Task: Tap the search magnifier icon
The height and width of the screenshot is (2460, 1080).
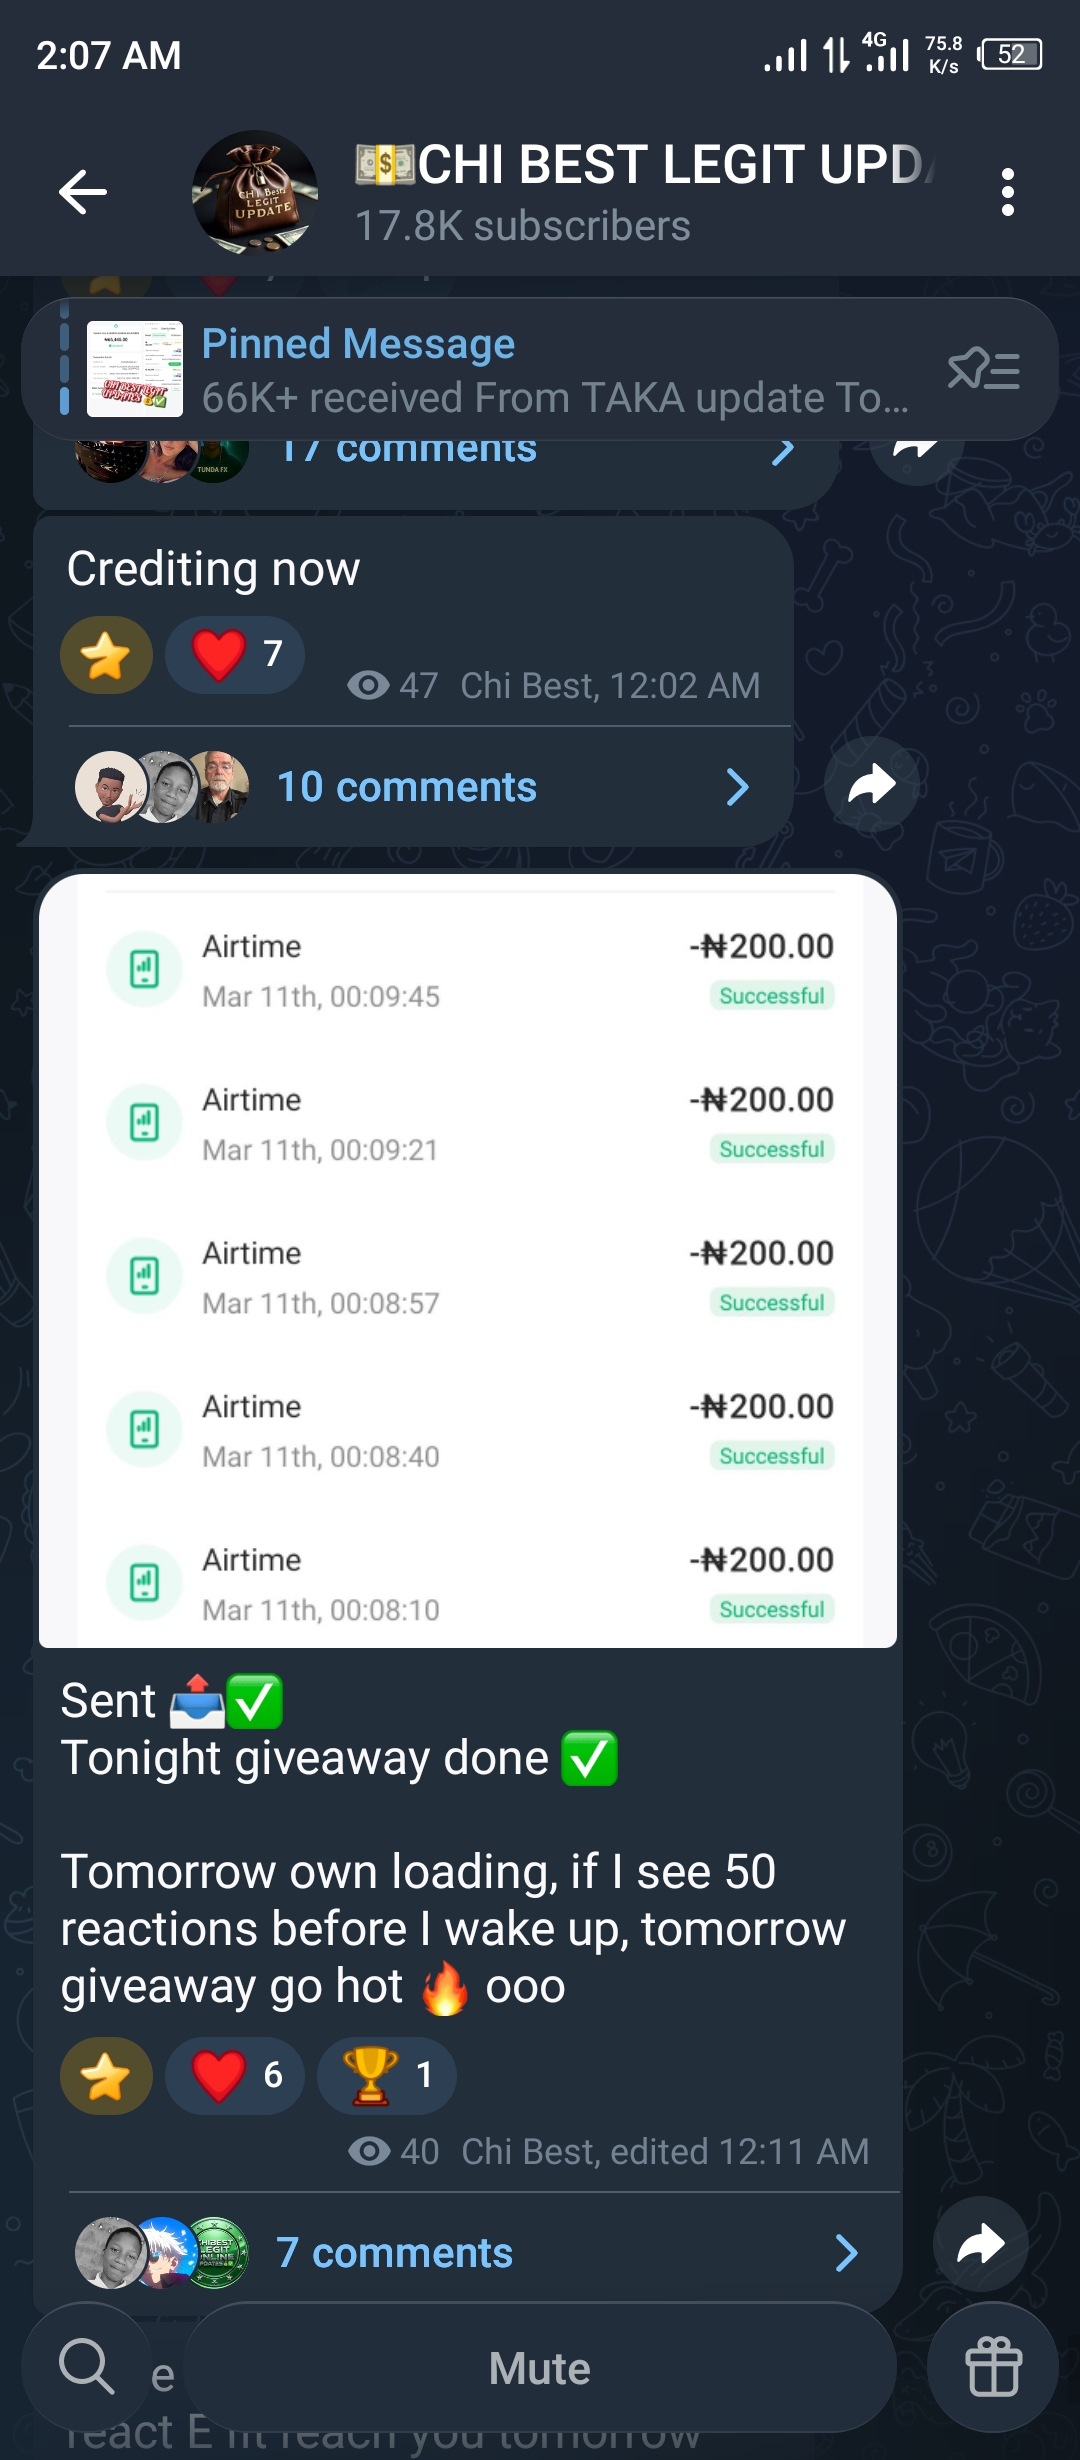Action: [x=86, y=2366]
